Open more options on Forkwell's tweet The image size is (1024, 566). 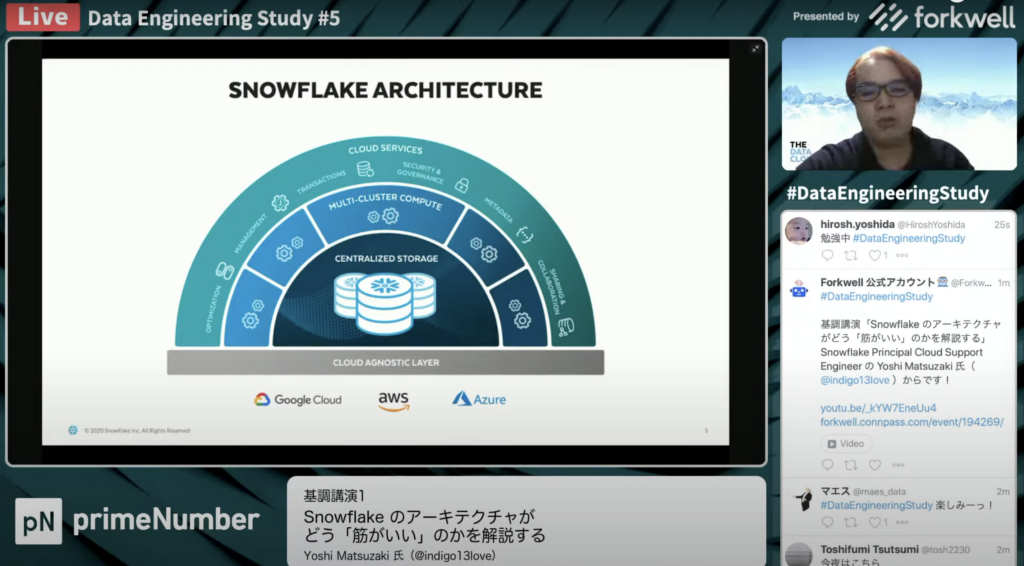[x=898, y=465]
